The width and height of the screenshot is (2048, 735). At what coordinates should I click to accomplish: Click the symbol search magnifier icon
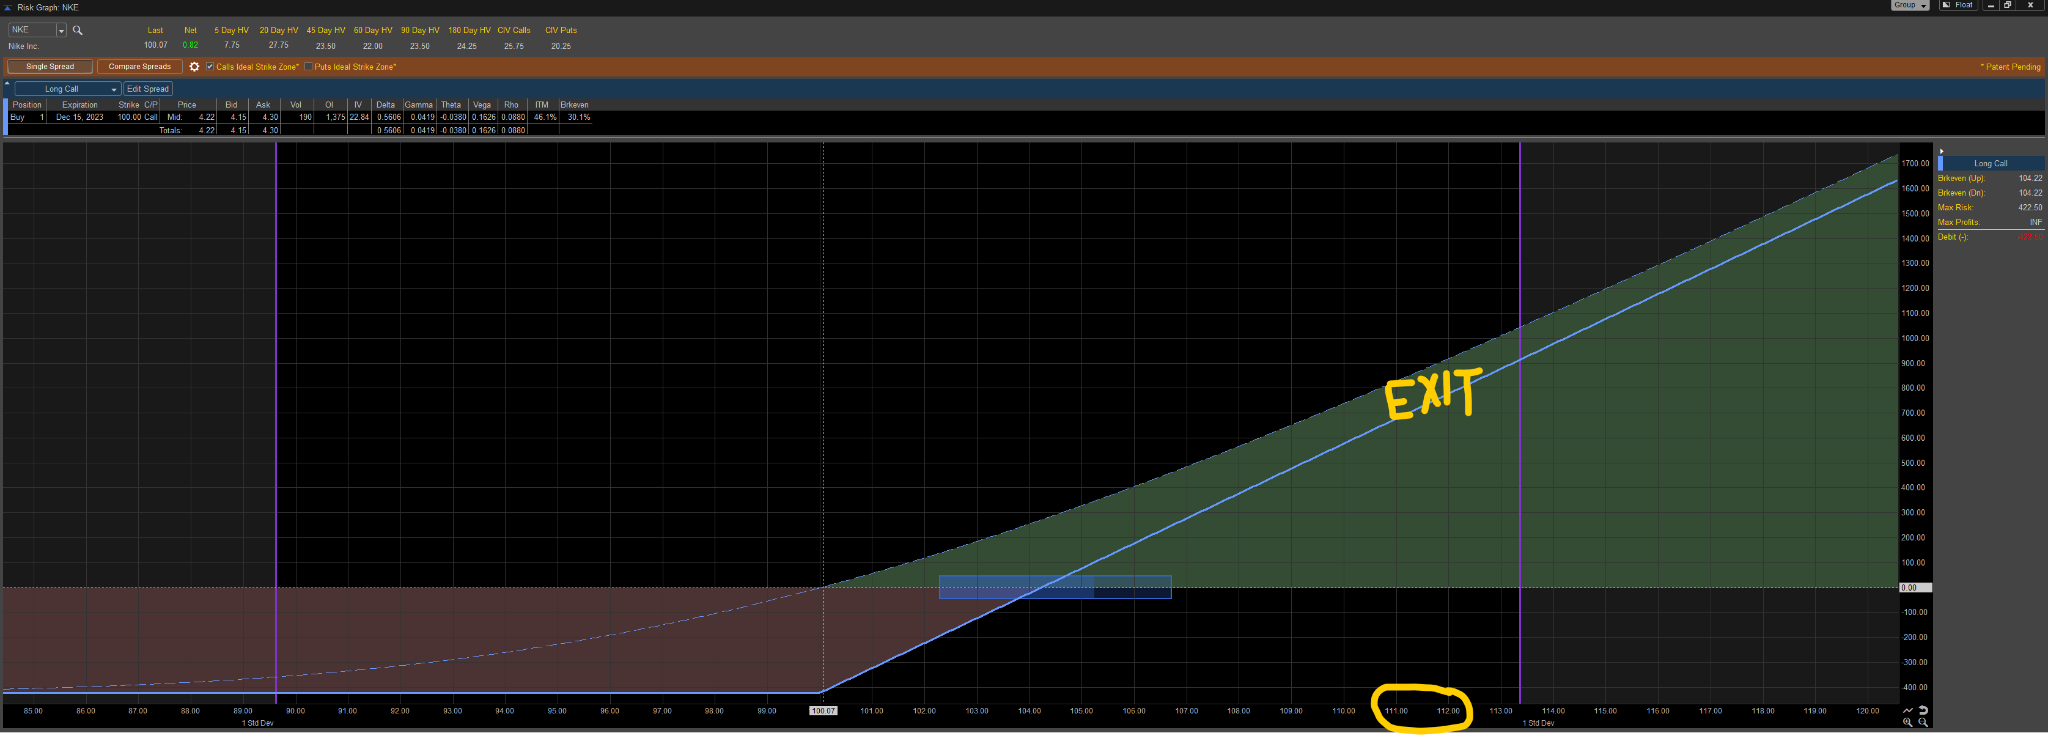coord(78,30)
